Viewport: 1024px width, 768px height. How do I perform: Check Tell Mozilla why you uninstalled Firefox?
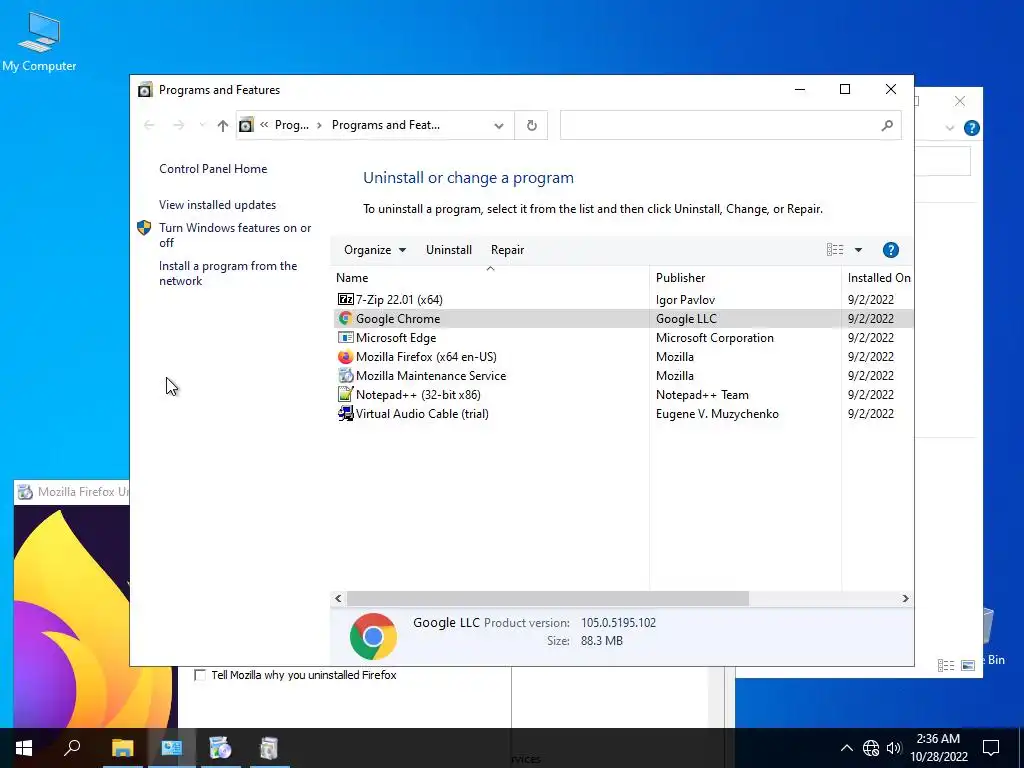tap(200, 675)
